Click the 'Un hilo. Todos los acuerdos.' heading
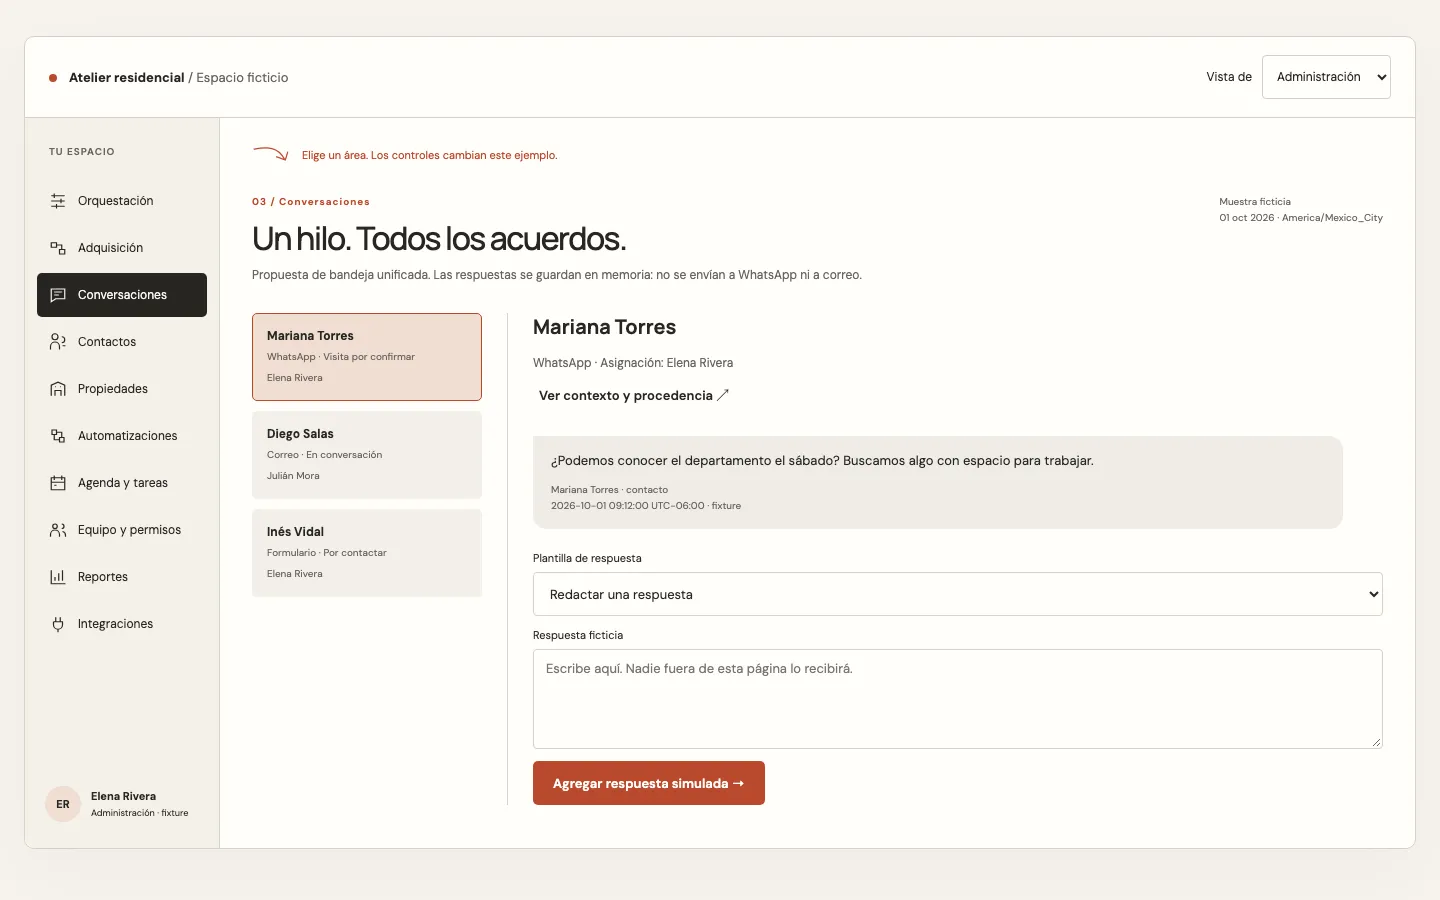This screenshot has width=1440, height=900. [439, 239]
